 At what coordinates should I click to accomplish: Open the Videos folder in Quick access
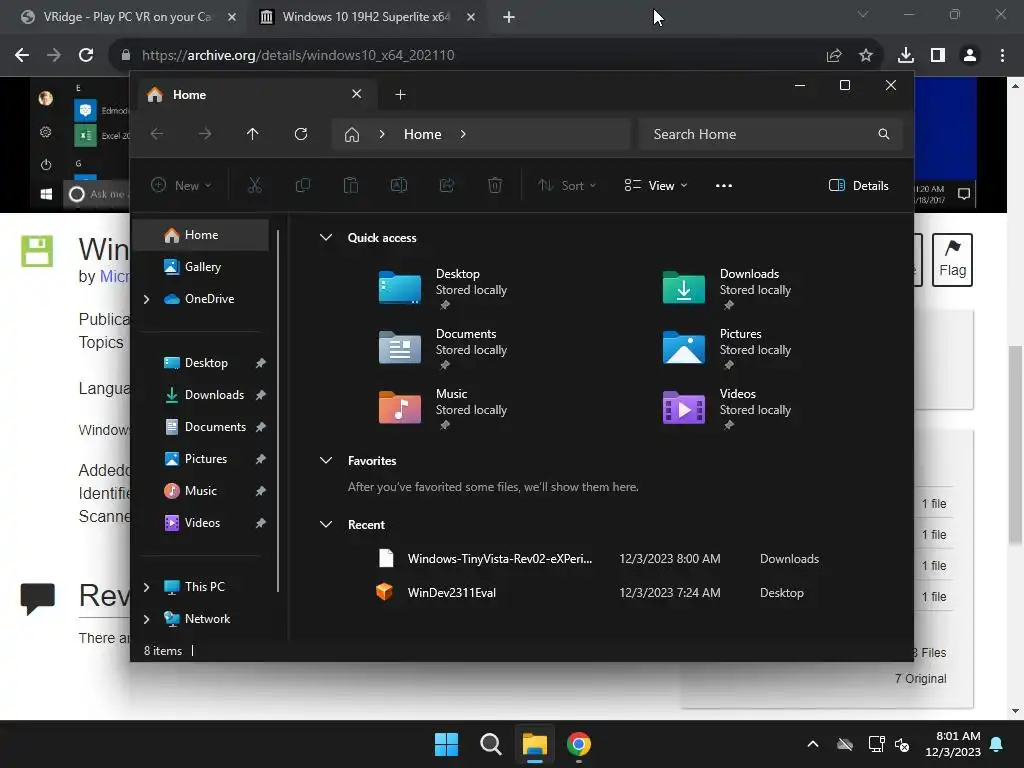727,408
